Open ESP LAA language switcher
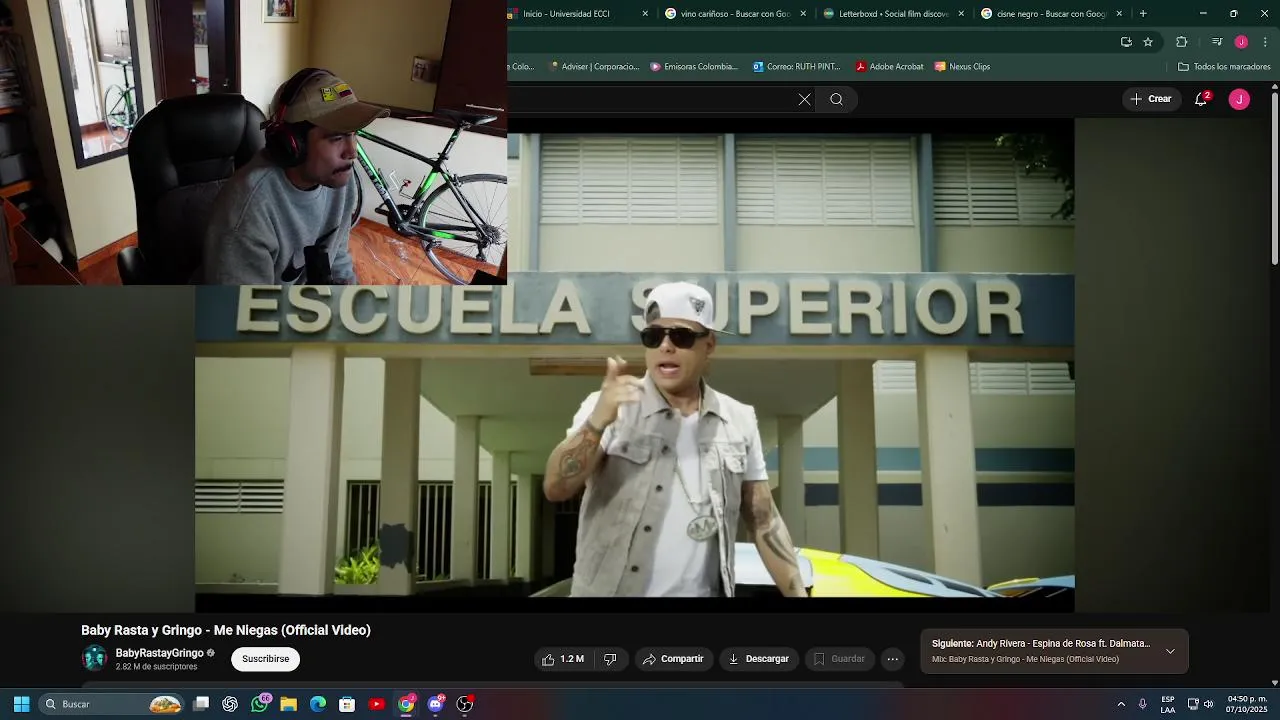Screen dimensions: 1280x720 1168,704
